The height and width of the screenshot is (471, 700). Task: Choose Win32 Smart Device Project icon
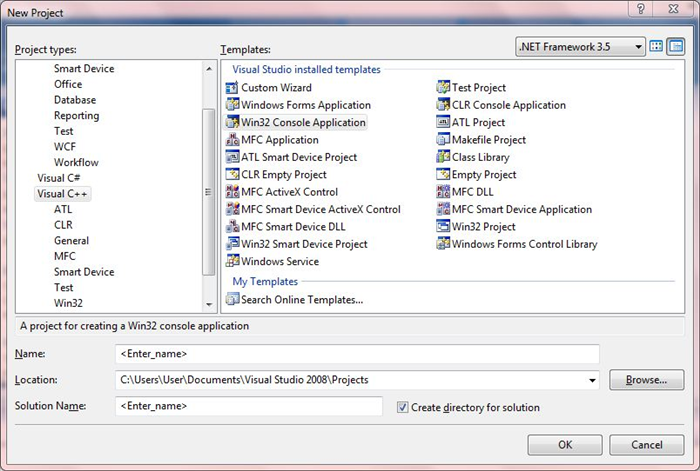232,244
